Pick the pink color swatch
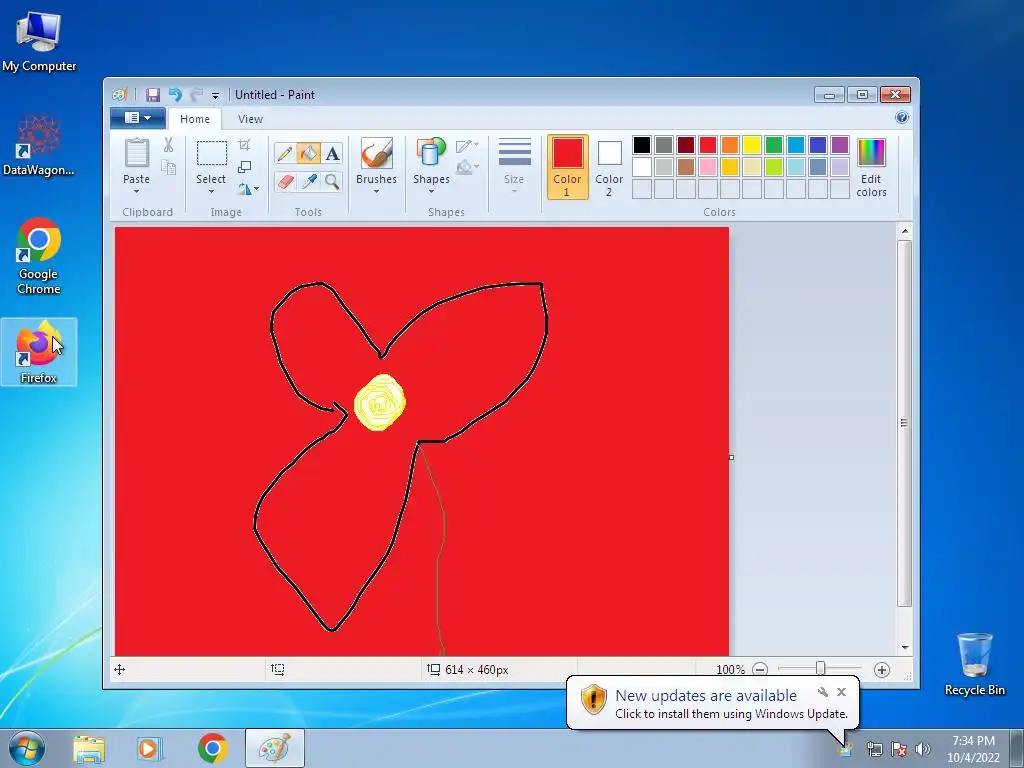The height and width of the screenshot is (768, 1024). coord(708,167)
